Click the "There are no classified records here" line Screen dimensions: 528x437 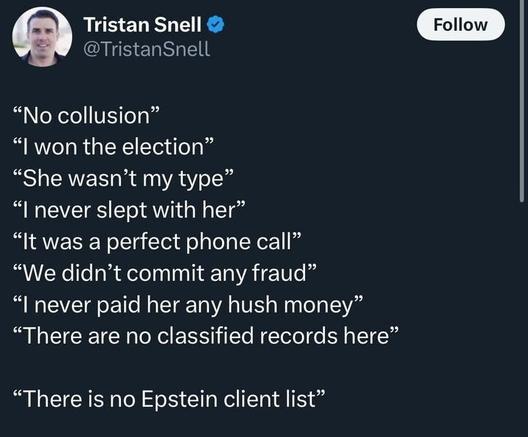coord(206,336)
